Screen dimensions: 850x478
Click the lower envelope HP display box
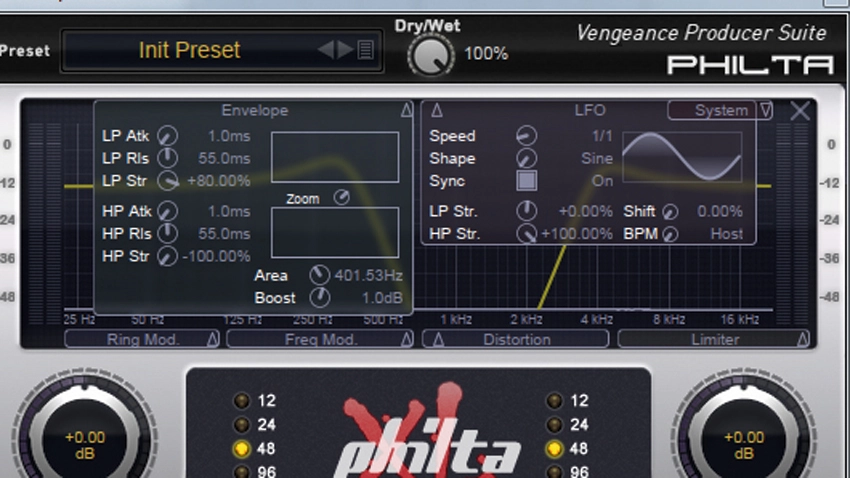335,232
